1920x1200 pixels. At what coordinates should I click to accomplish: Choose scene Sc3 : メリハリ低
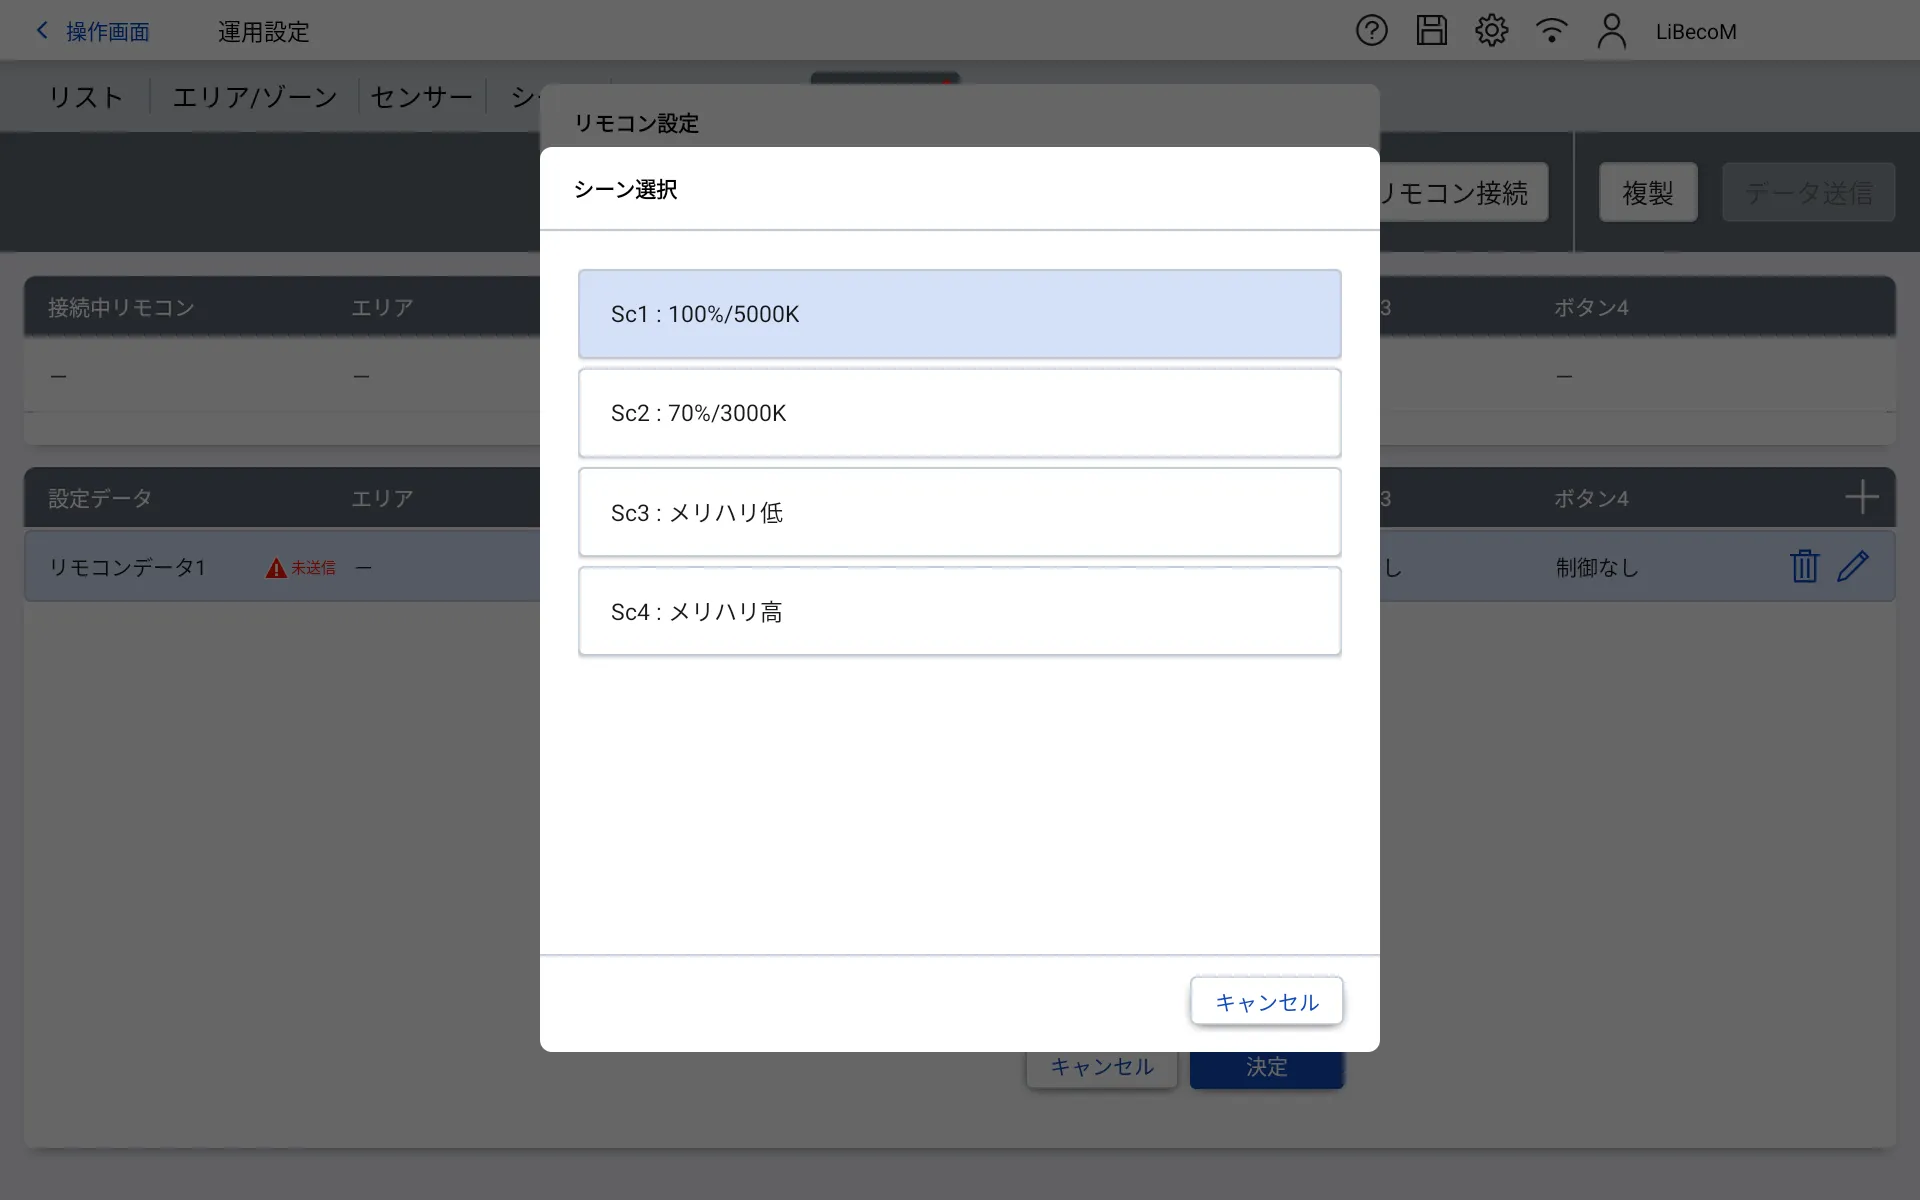(959, 512)
